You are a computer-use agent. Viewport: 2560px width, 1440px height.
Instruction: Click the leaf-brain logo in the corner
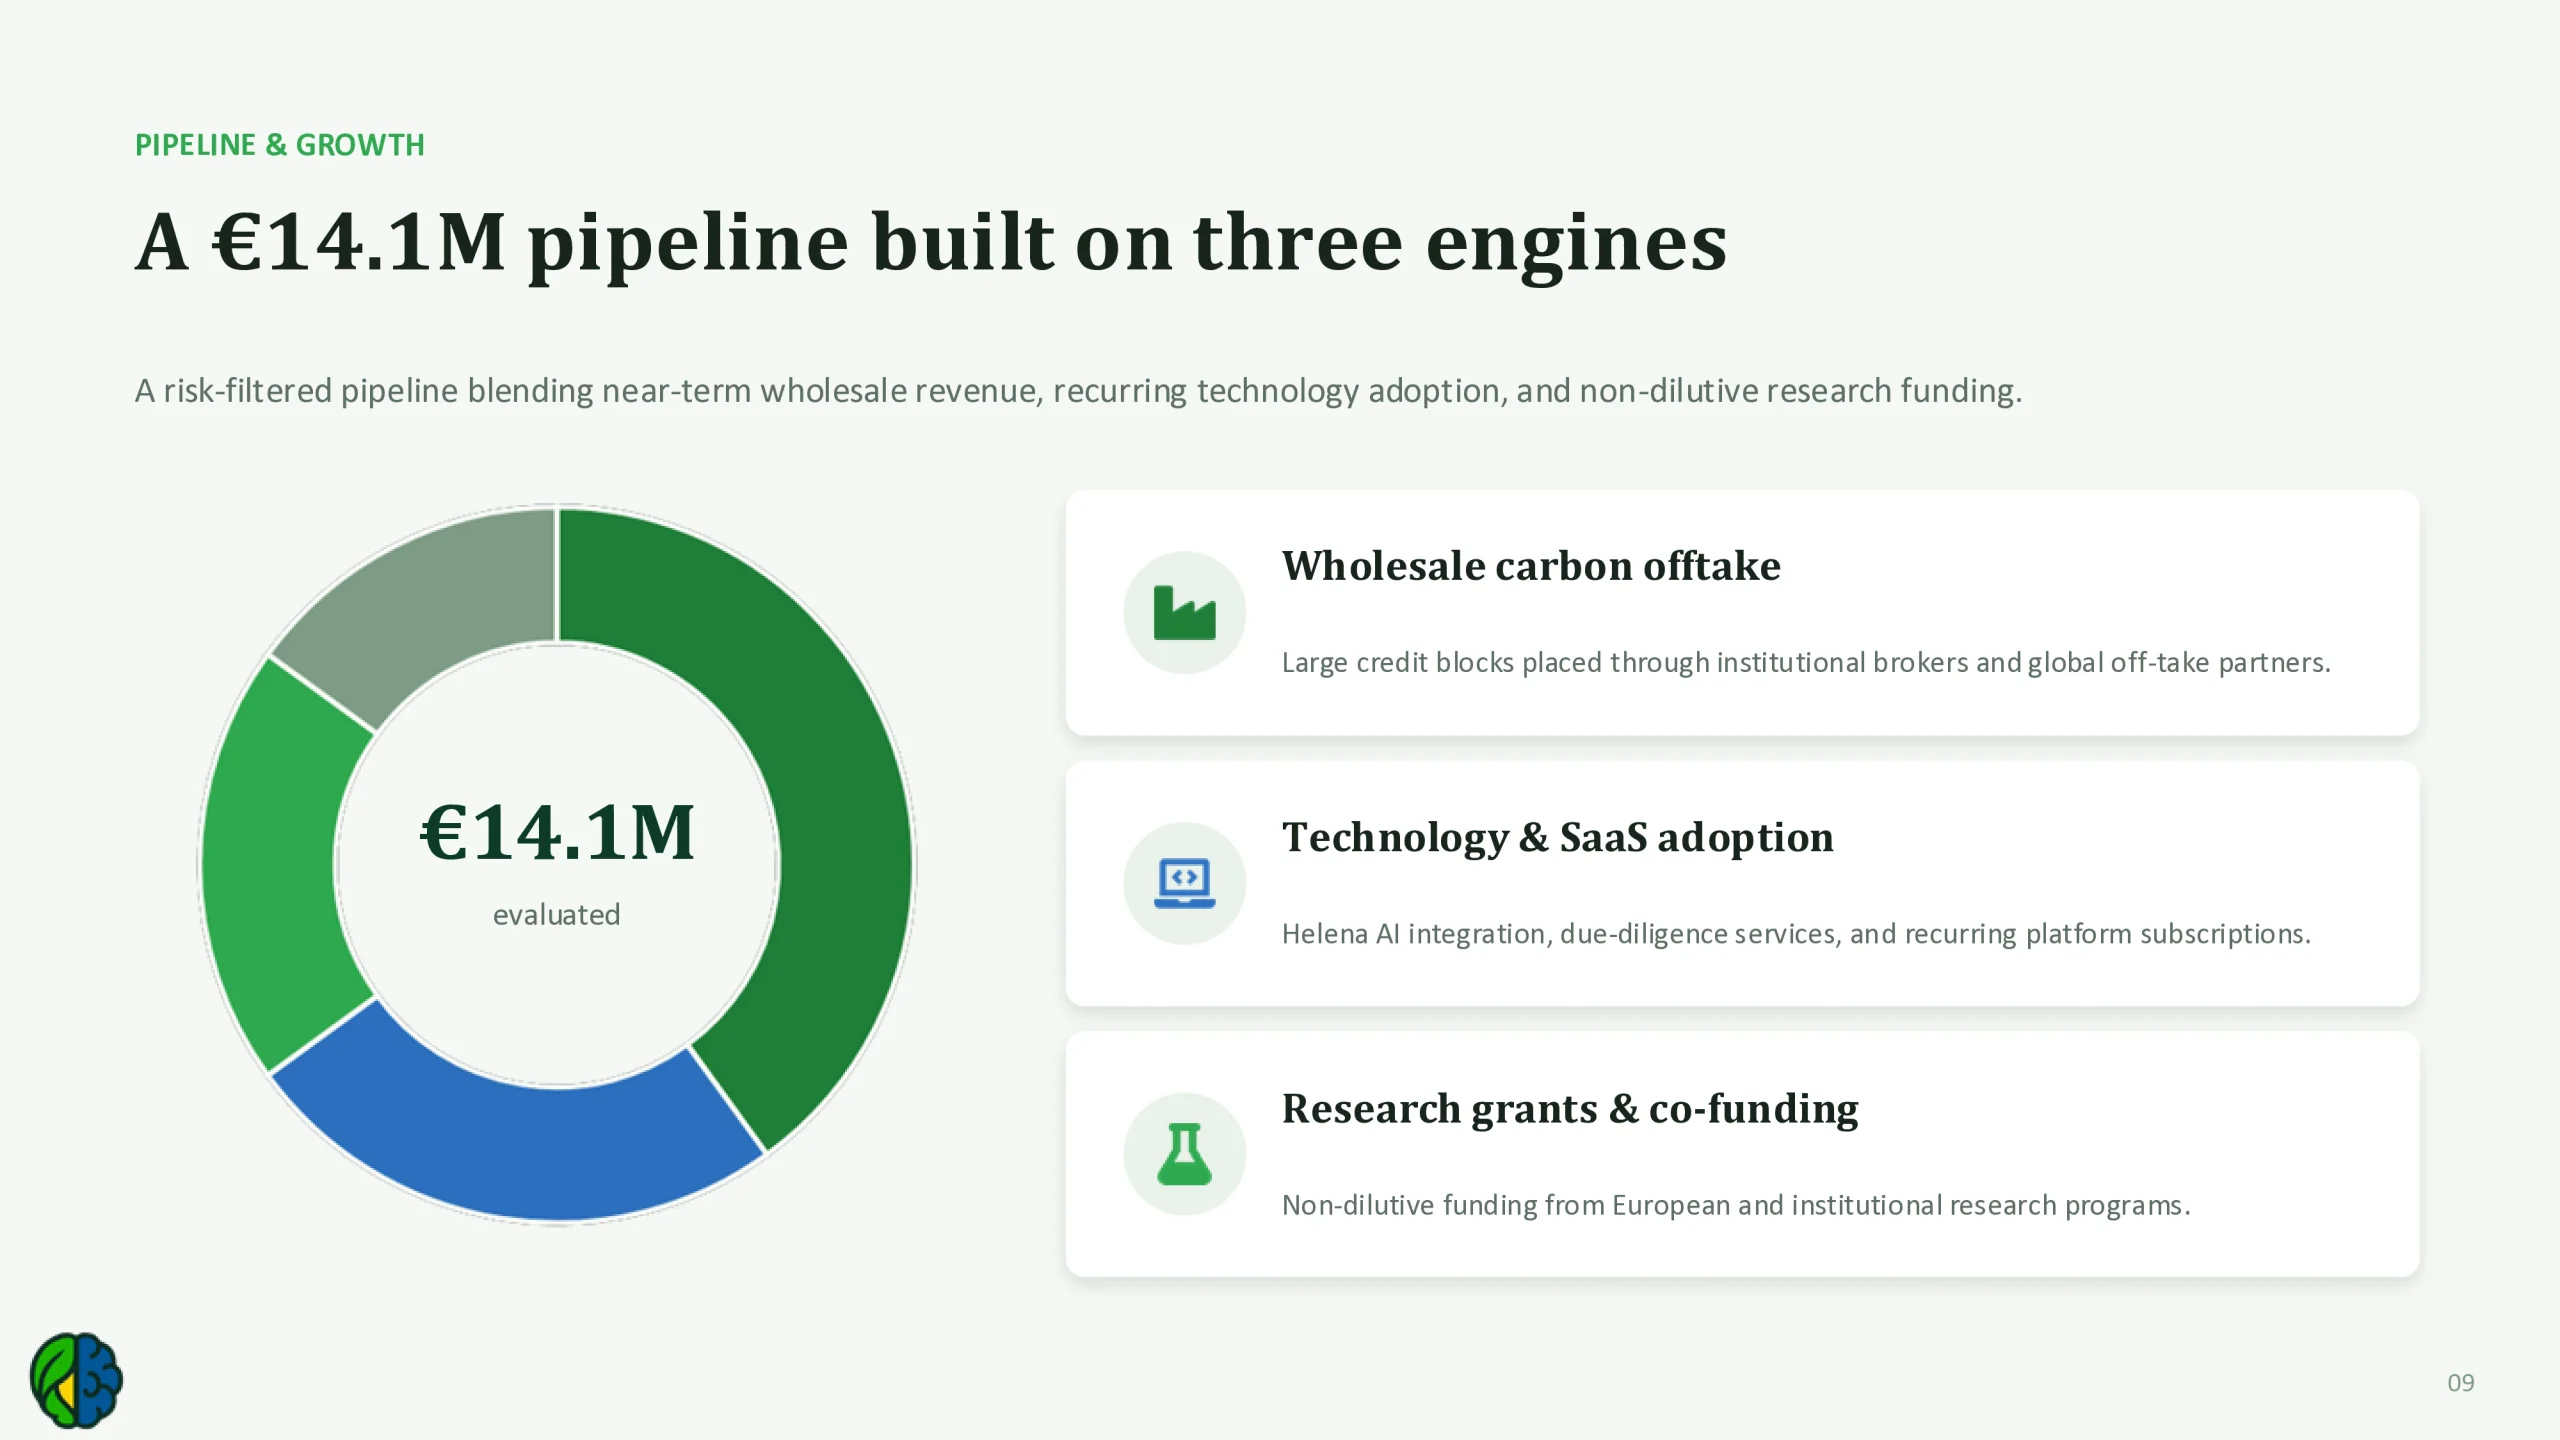click(76, 1380)
